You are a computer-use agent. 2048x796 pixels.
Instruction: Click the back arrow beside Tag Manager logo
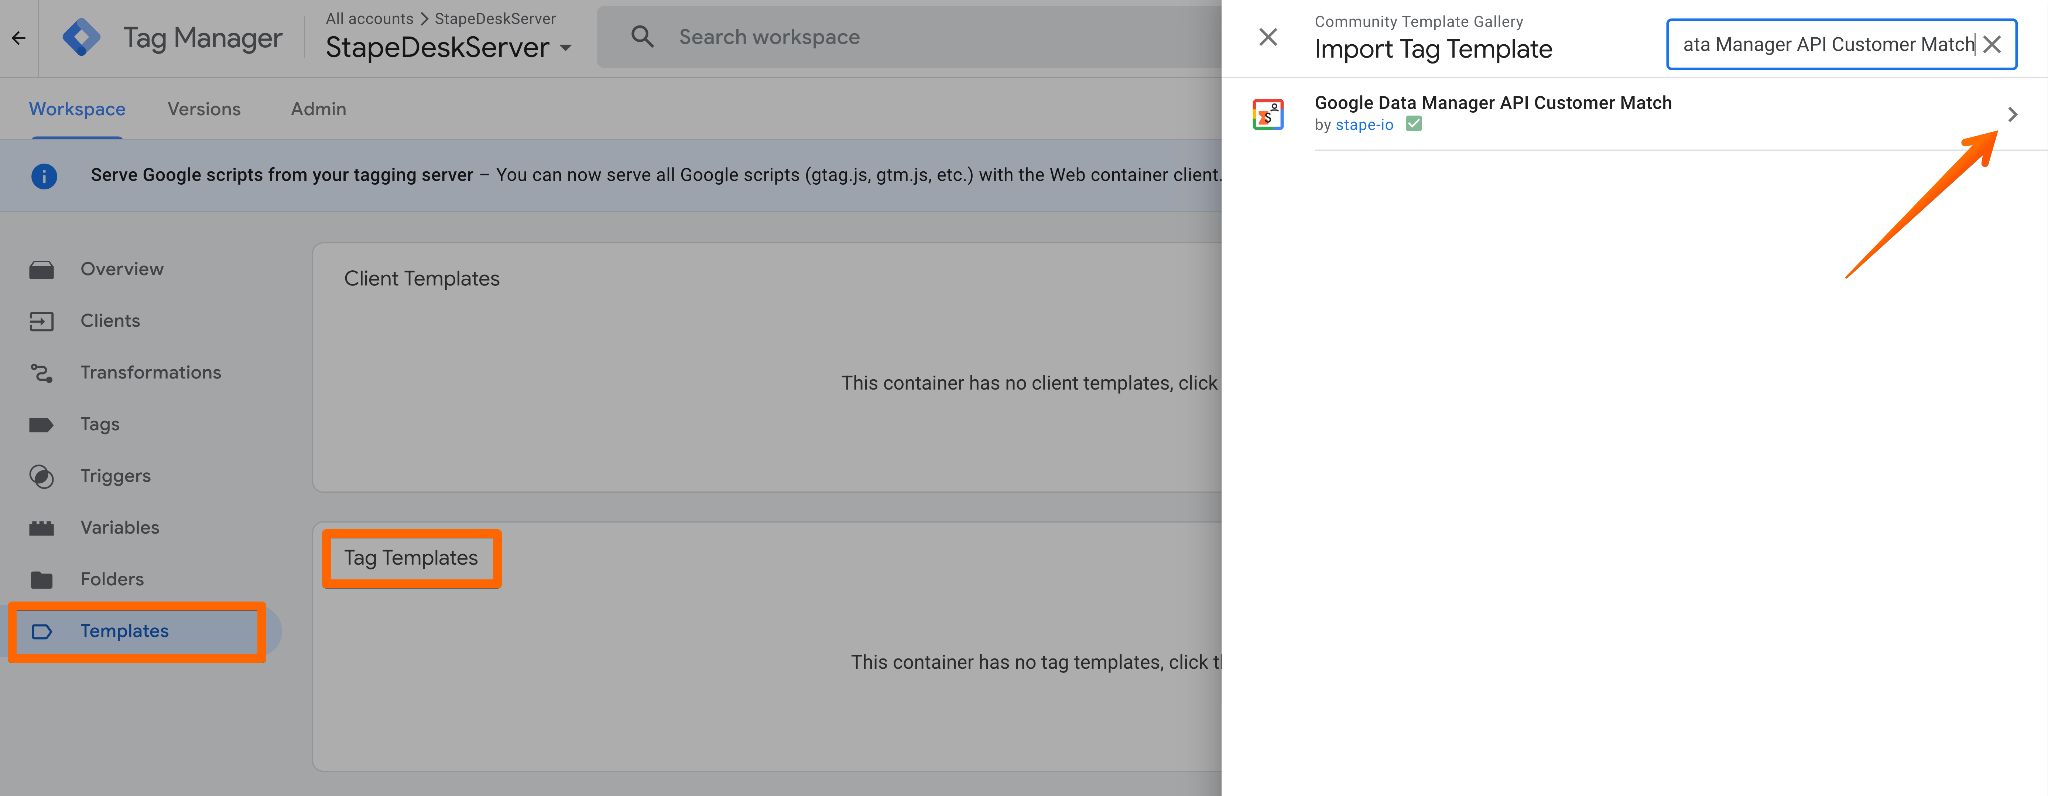point(18,38)
